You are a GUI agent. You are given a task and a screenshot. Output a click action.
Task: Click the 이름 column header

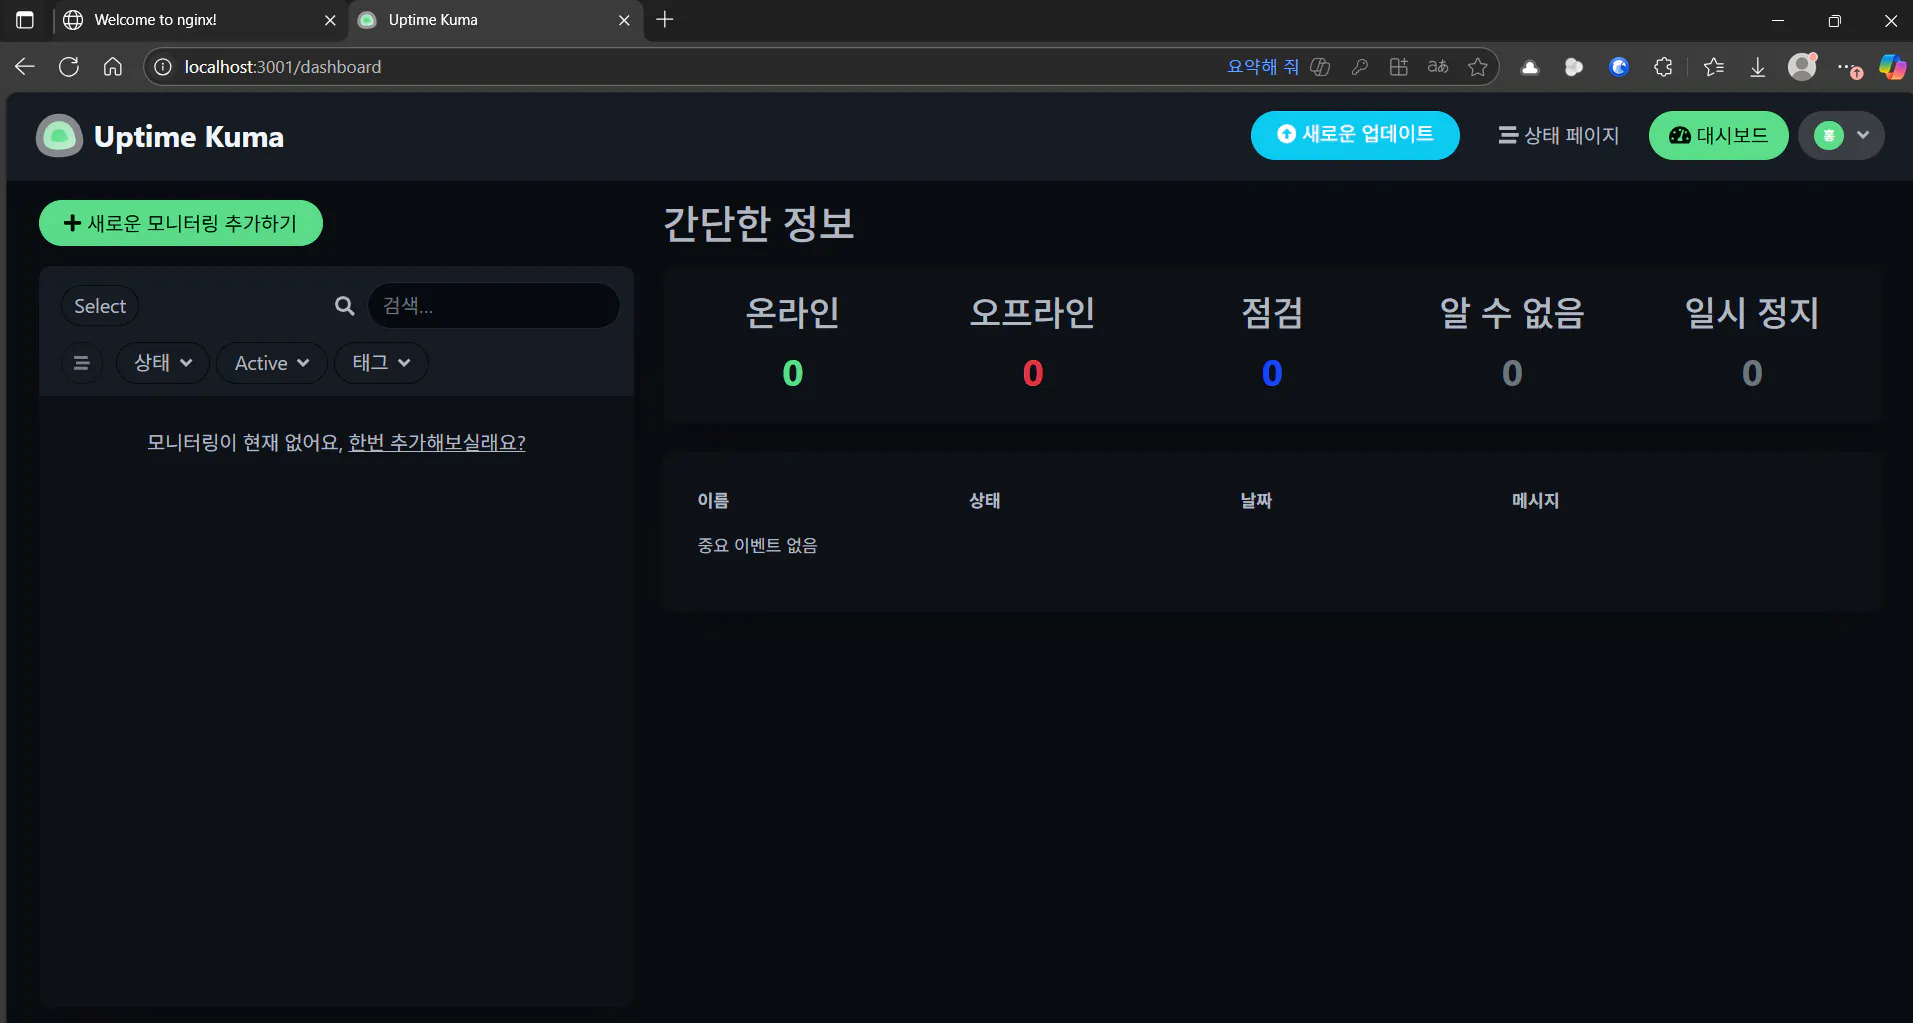pos(713,501)
